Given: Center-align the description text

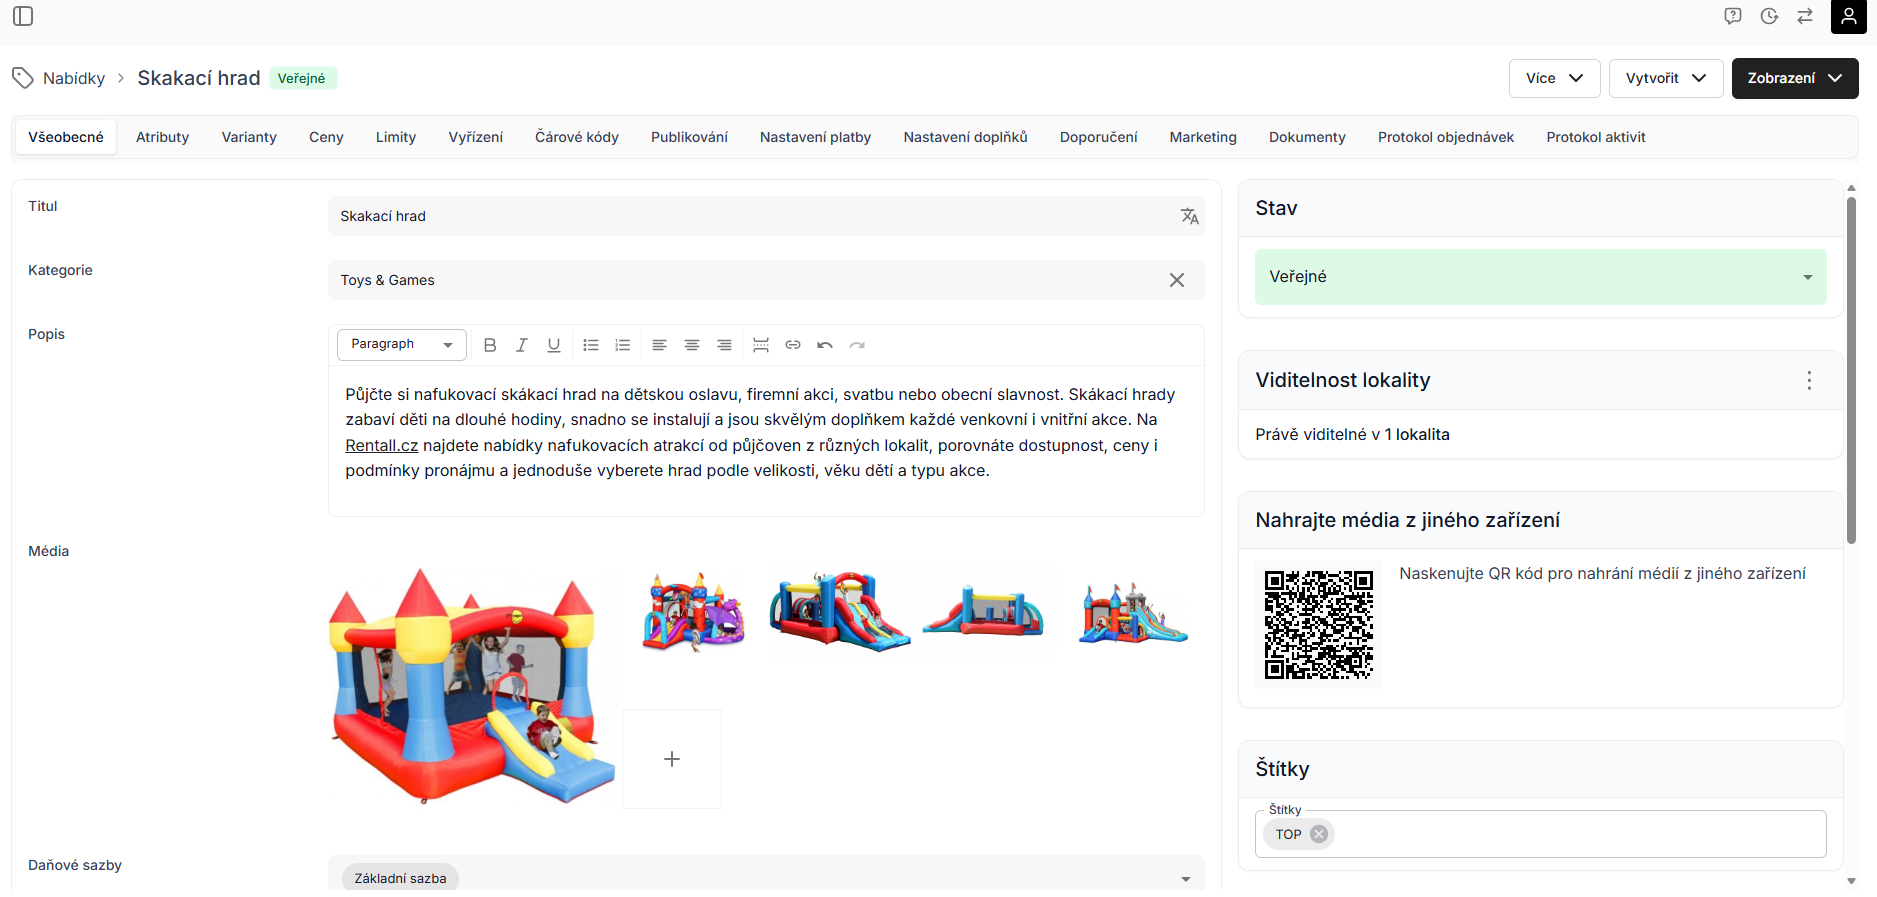Looking at the screenshot, I should 692,345.
